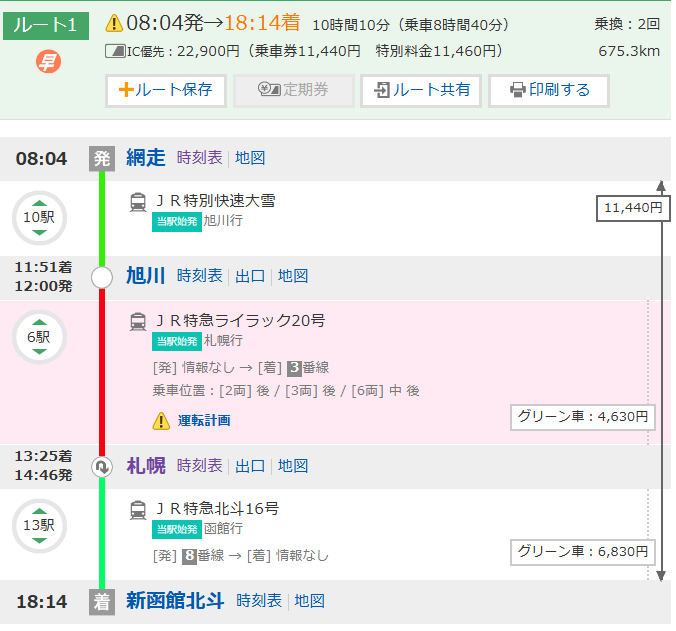Click the greyed 定期券 button

pos(294,90)
